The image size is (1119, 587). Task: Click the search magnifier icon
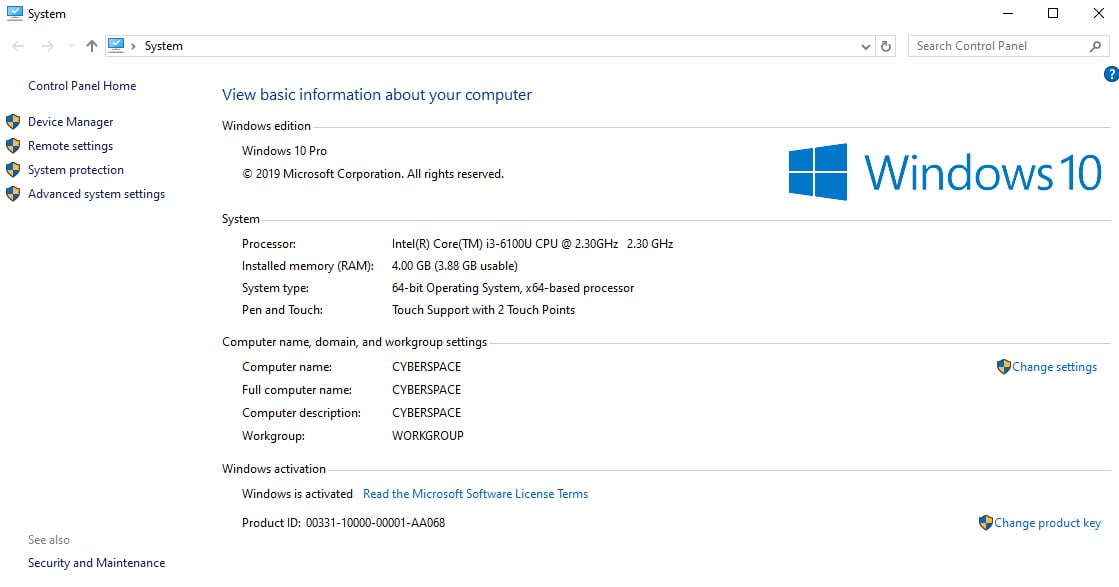[1095, 45]
